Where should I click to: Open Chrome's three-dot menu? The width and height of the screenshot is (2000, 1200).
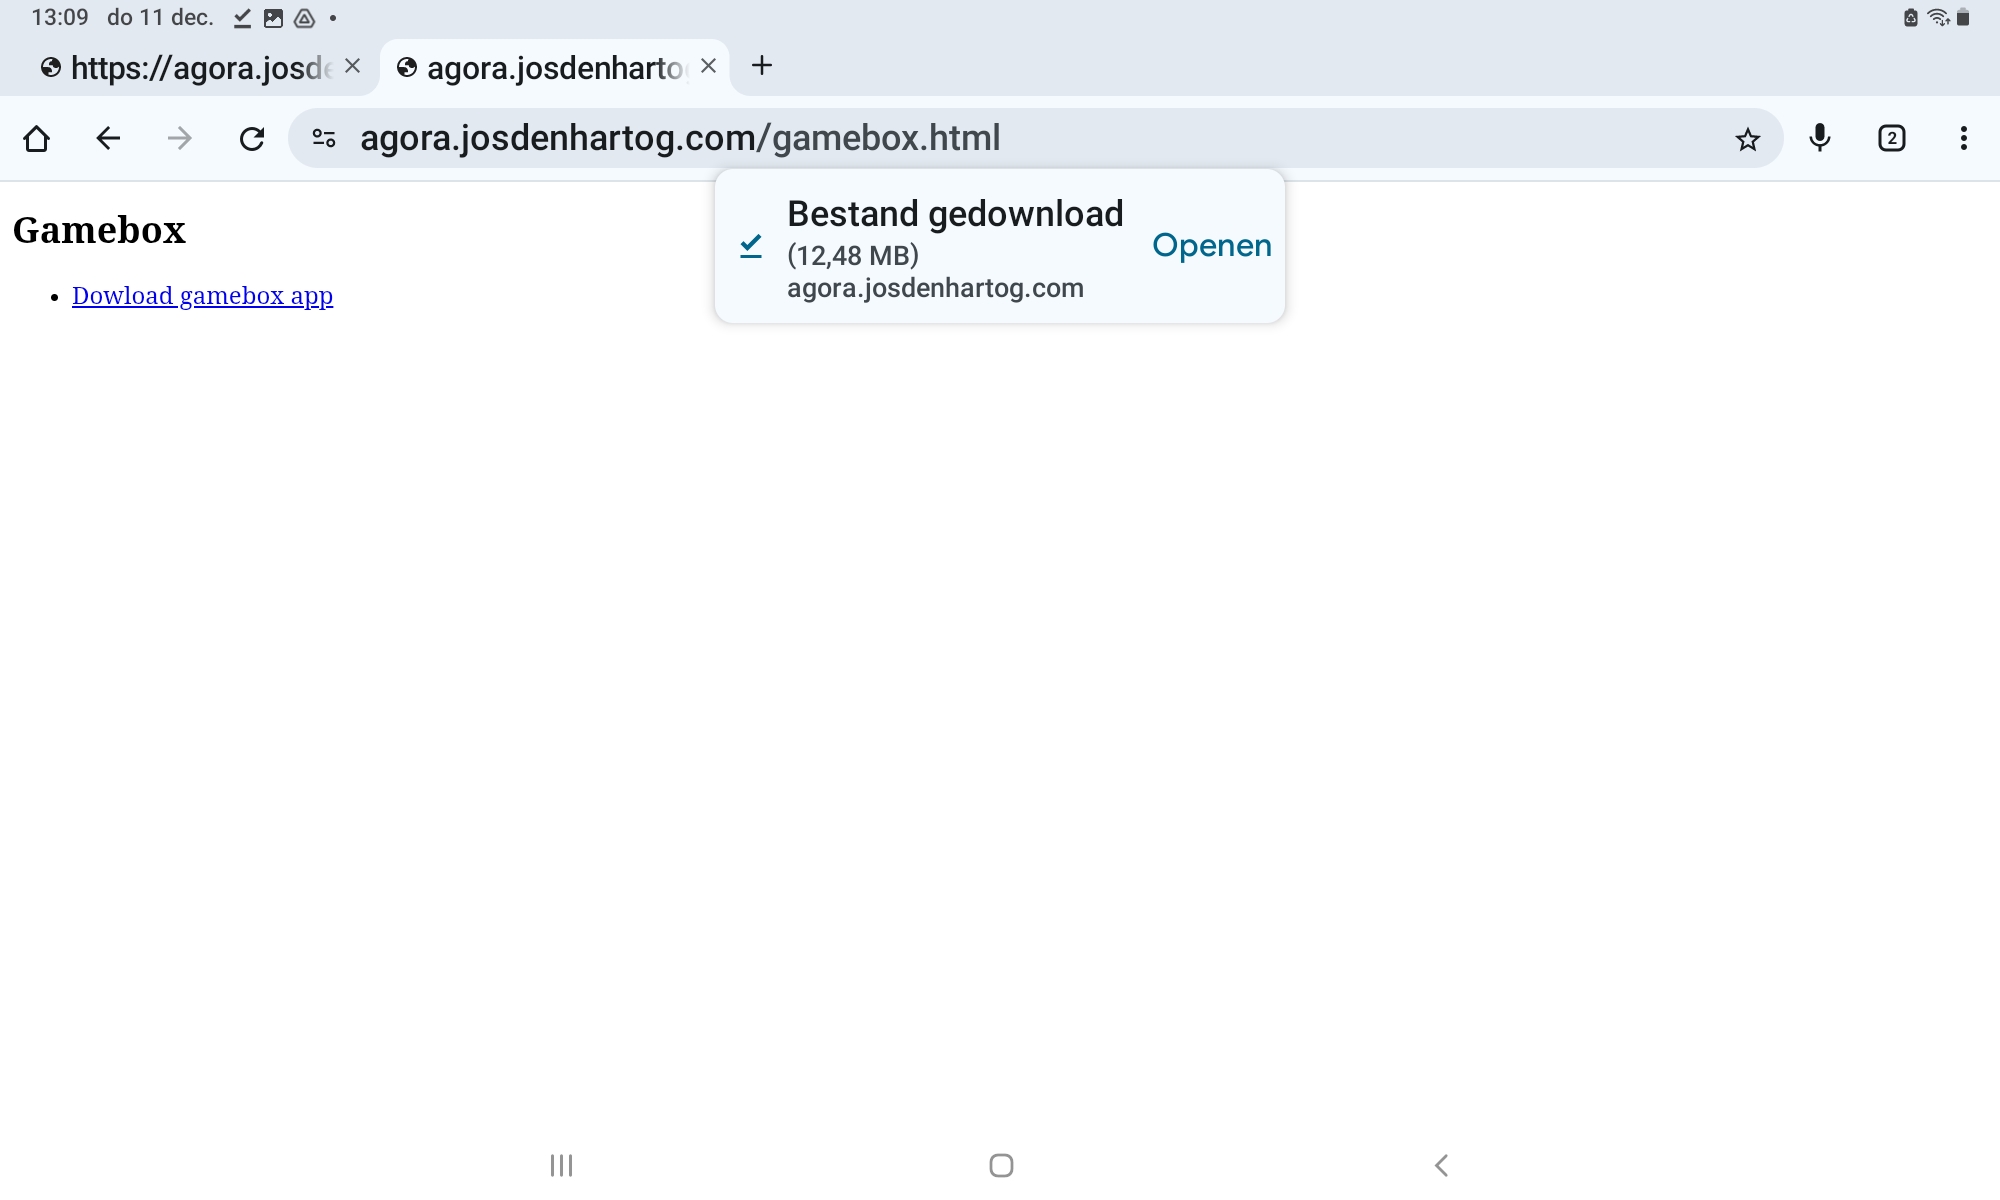click(x=1963, y=138)
